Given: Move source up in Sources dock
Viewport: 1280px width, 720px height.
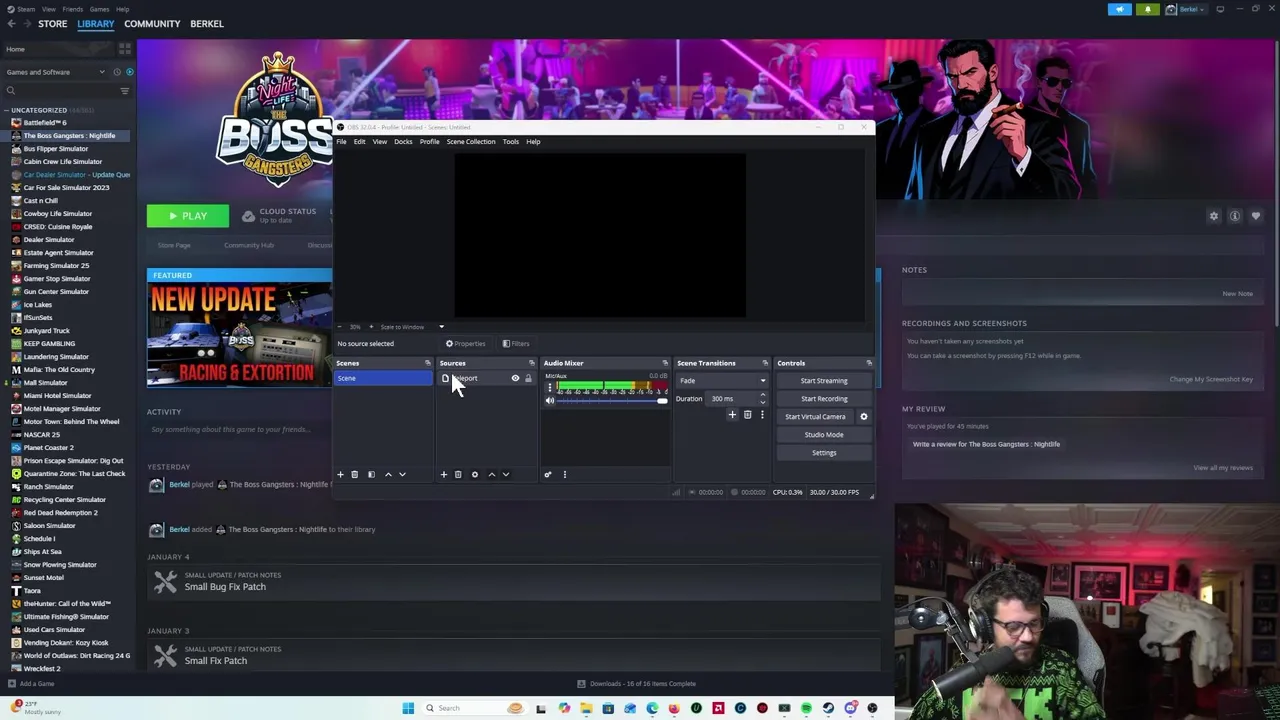Looking at the screenshot, I should coord(491,475).
